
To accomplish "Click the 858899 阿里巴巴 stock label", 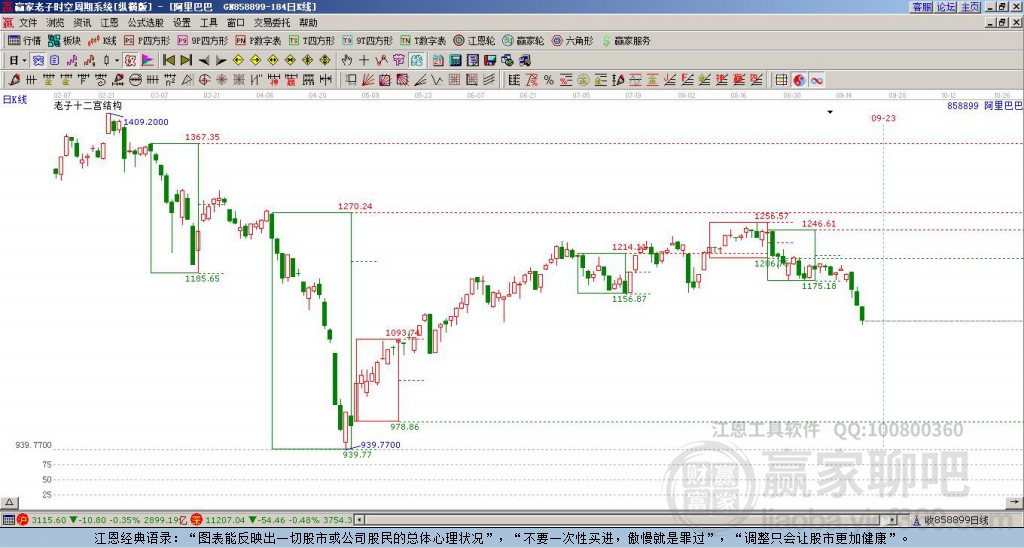I will click(985, 105).
